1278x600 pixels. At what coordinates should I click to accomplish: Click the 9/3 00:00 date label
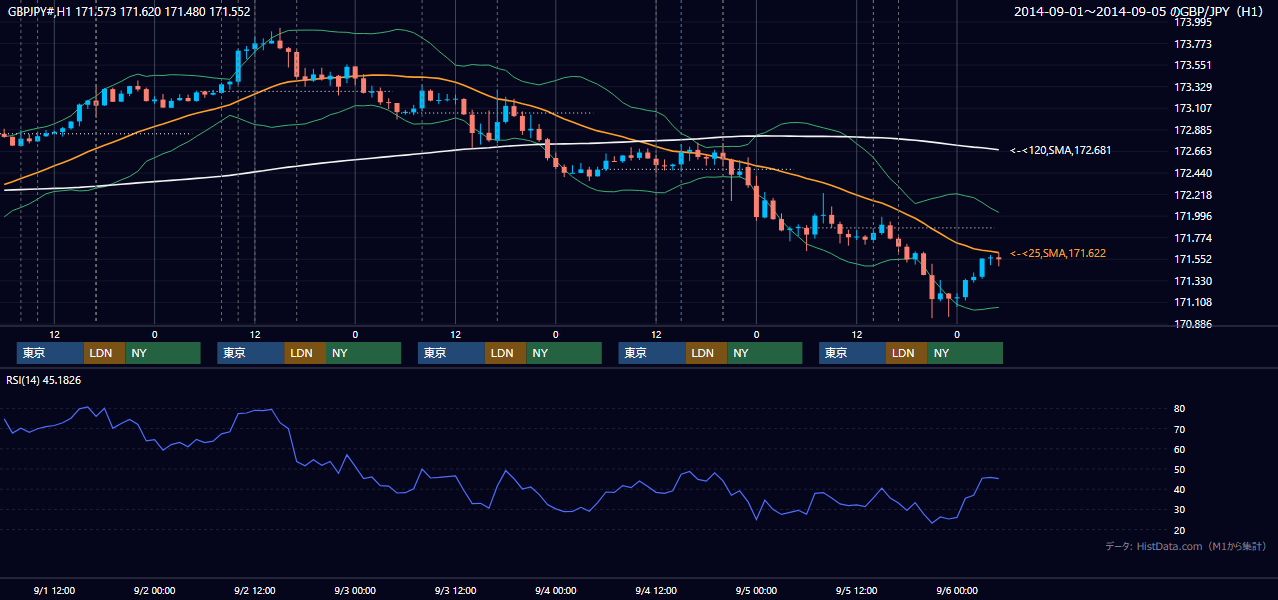355,590
